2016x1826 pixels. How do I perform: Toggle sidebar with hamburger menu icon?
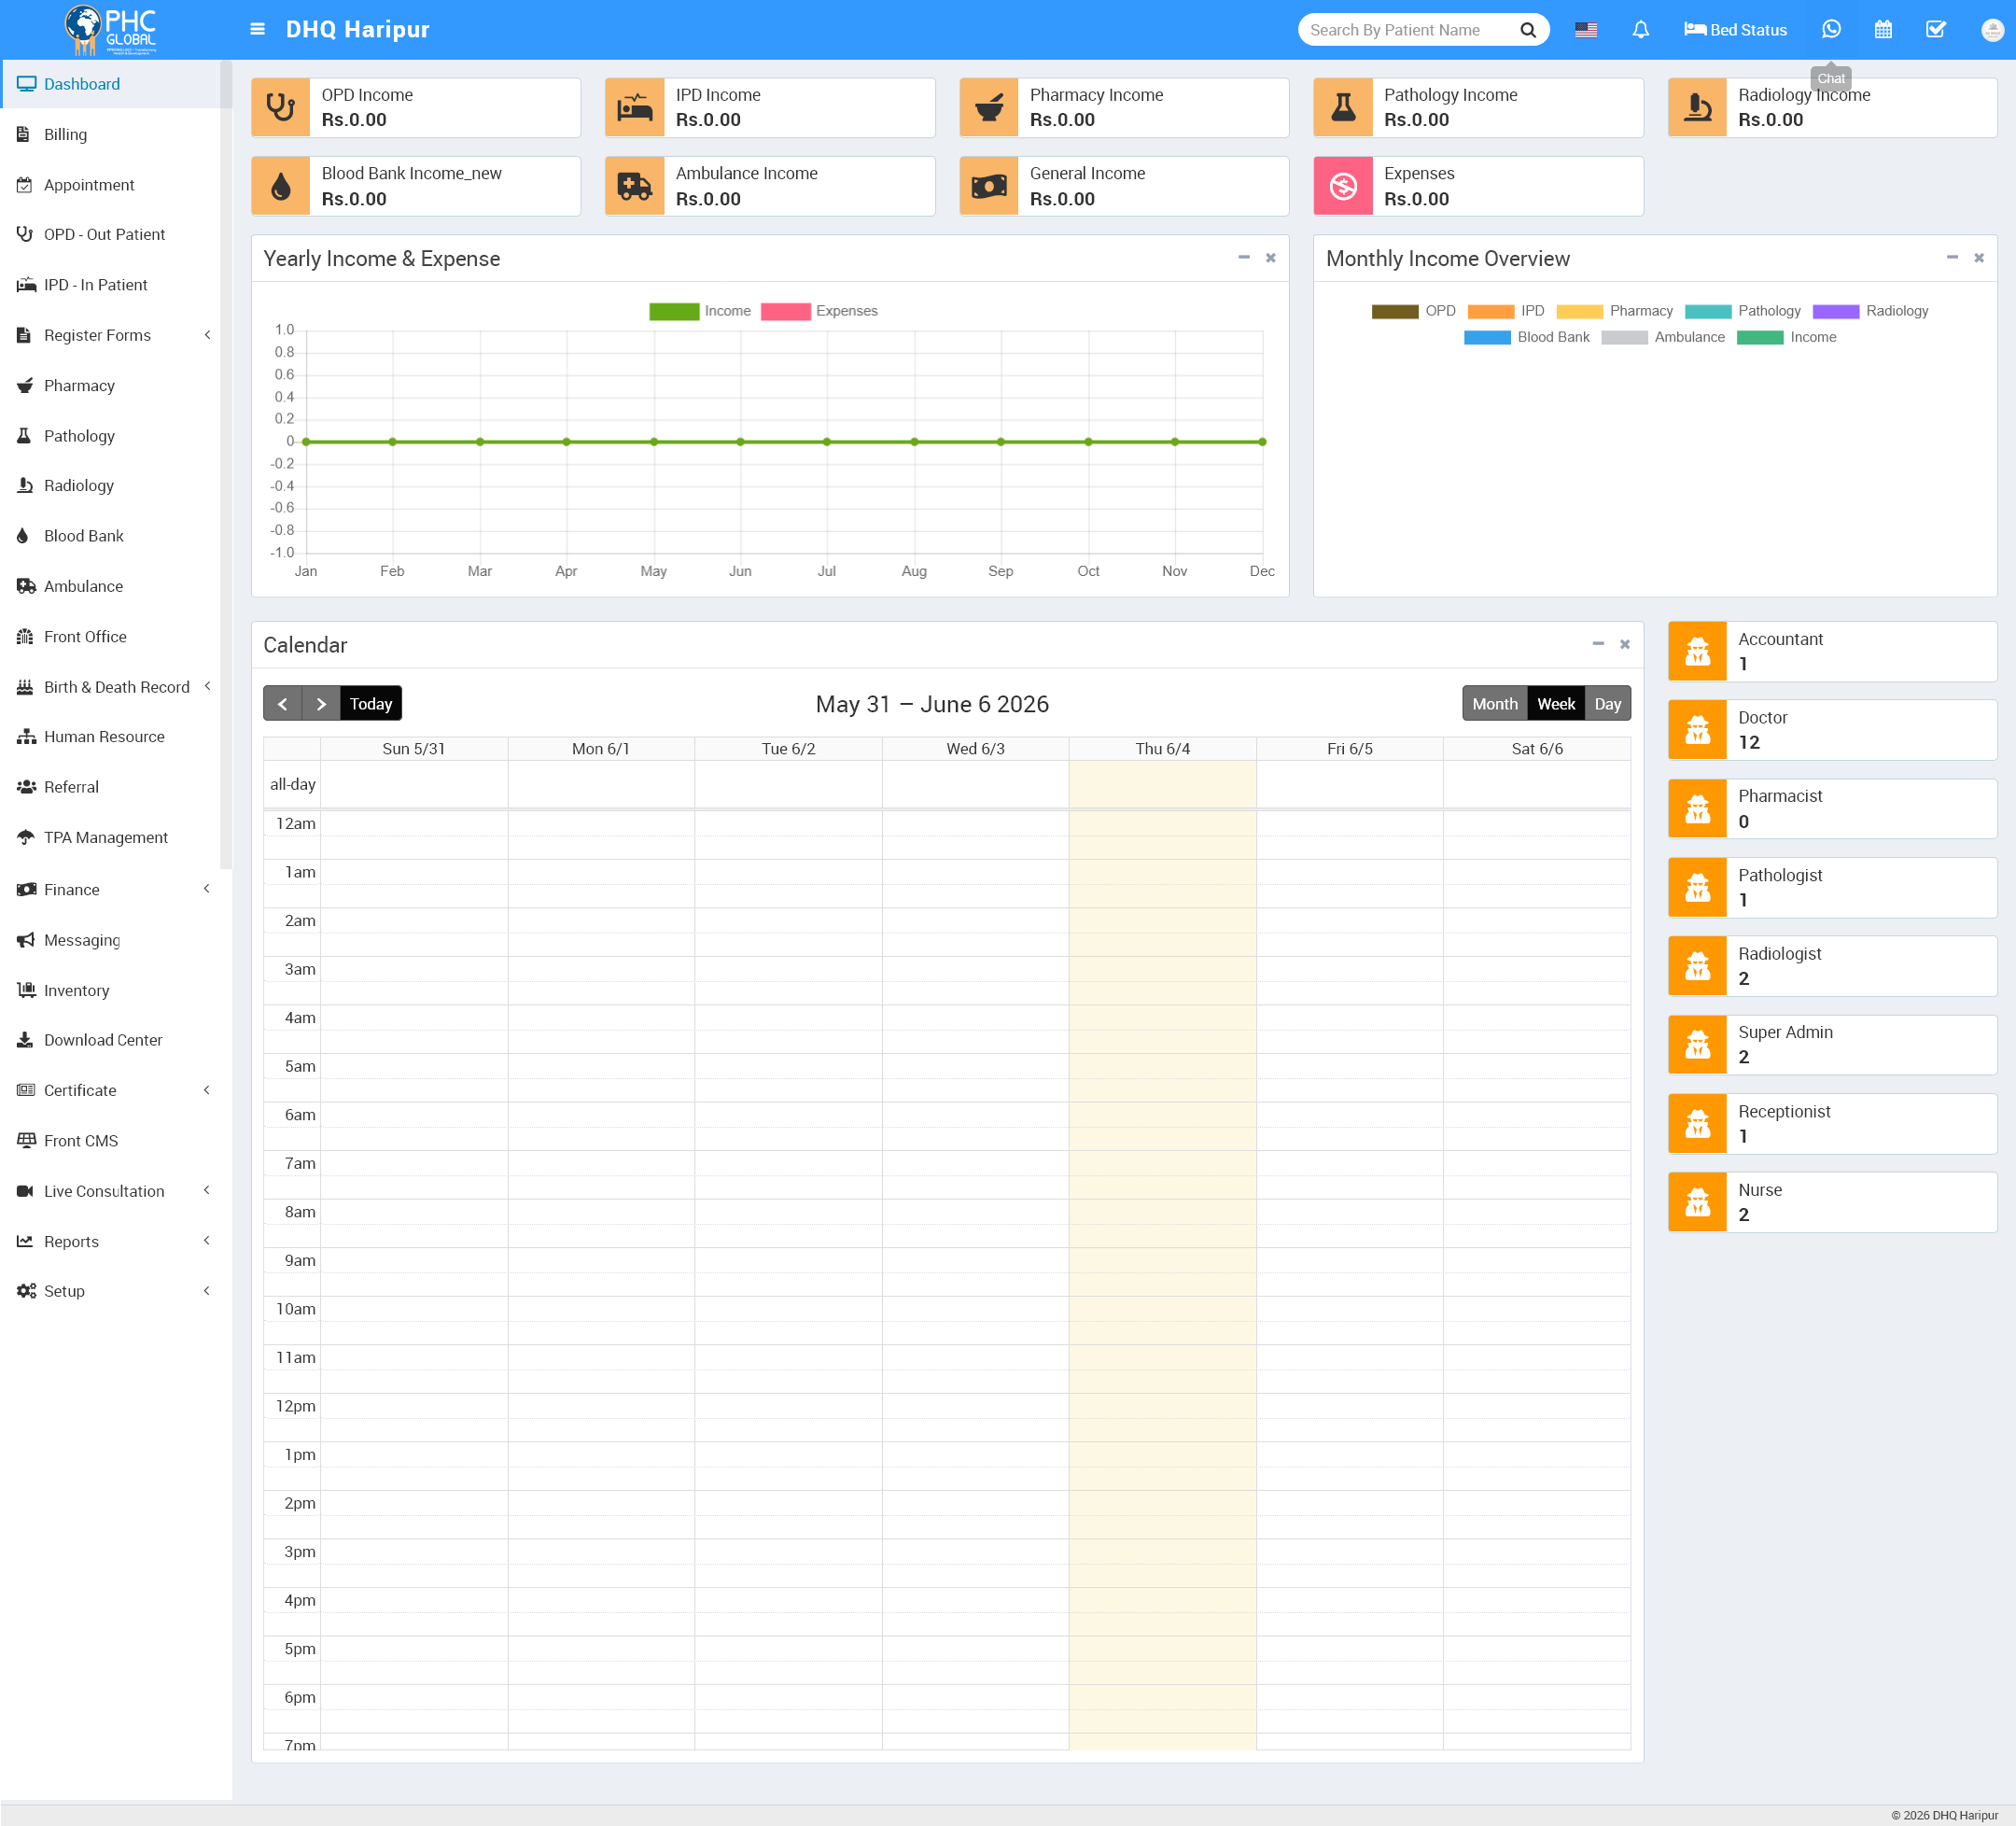[257, 29]
